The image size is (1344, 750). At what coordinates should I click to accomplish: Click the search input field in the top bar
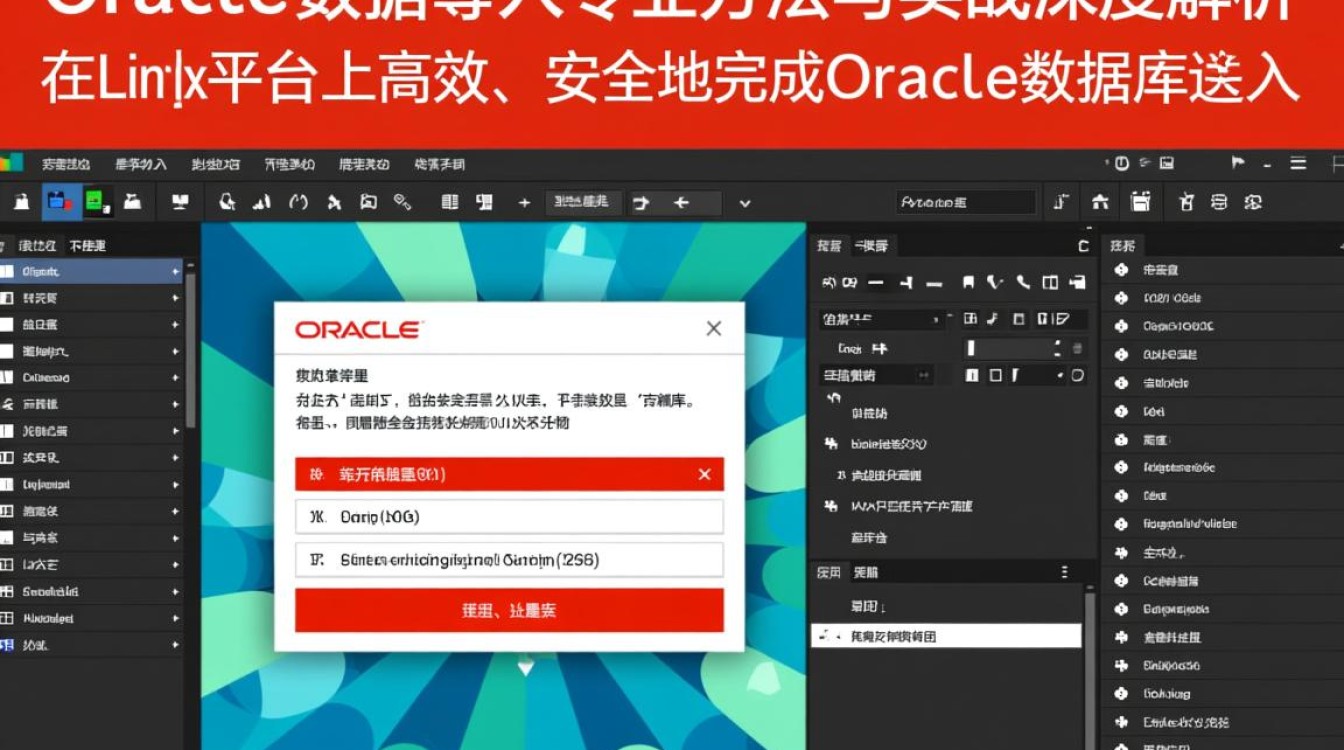pos(965,202)
